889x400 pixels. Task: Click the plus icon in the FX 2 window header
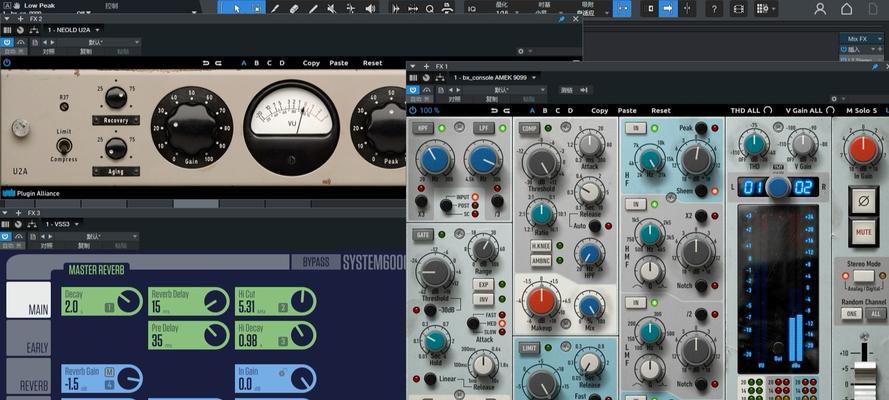[x=18, y=19]
